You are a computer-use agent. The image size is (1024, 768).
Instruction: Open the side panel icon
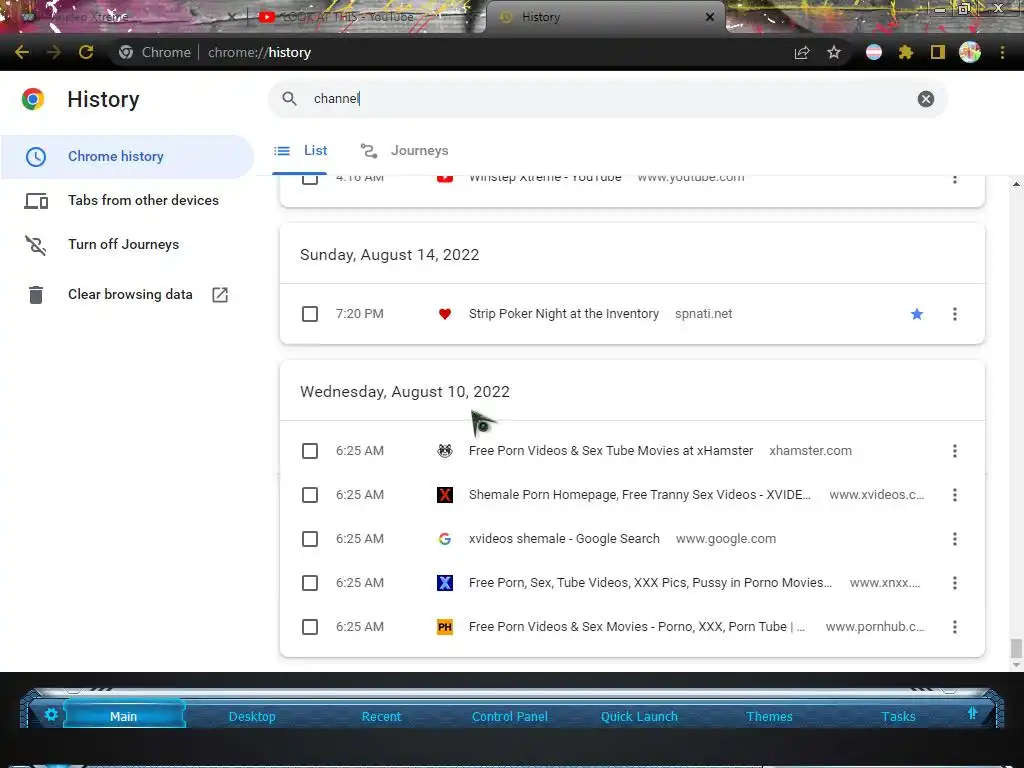pos(938,52)
